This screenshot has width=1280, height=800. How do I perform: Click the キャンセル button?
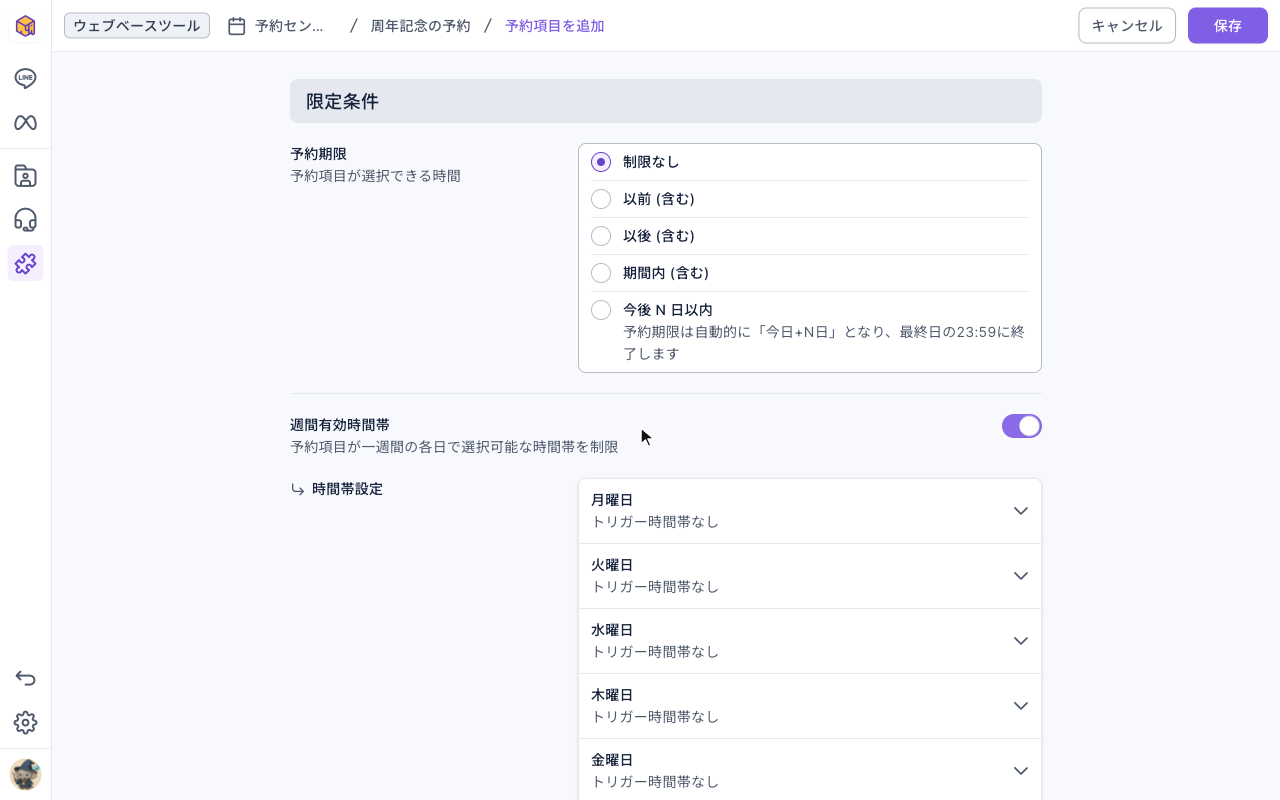1127,26
